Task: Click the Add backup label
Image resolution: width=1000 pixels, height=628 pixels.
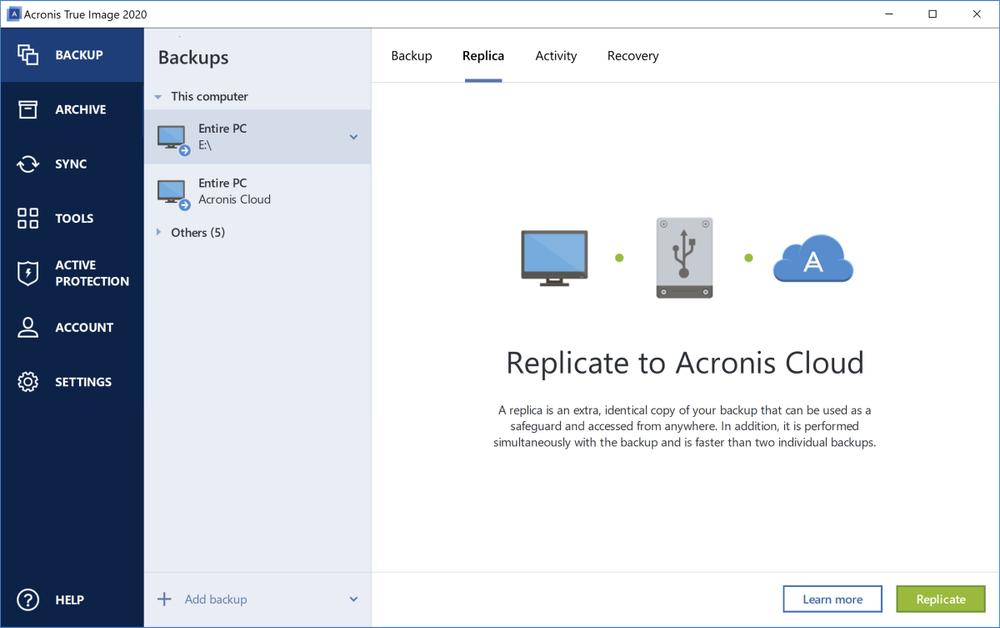Action: pyautogui.click(x=216, y=599)
